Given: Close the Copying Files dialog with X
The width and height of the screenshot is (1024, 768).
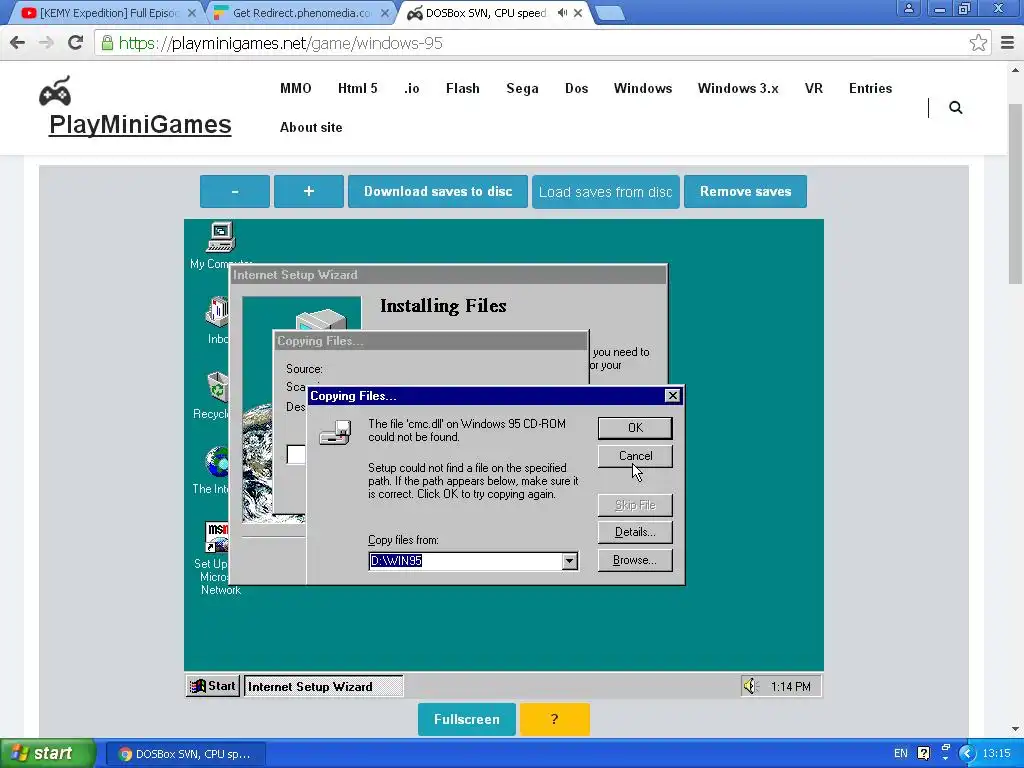Looking at the screenshot, I should [672, 396].
